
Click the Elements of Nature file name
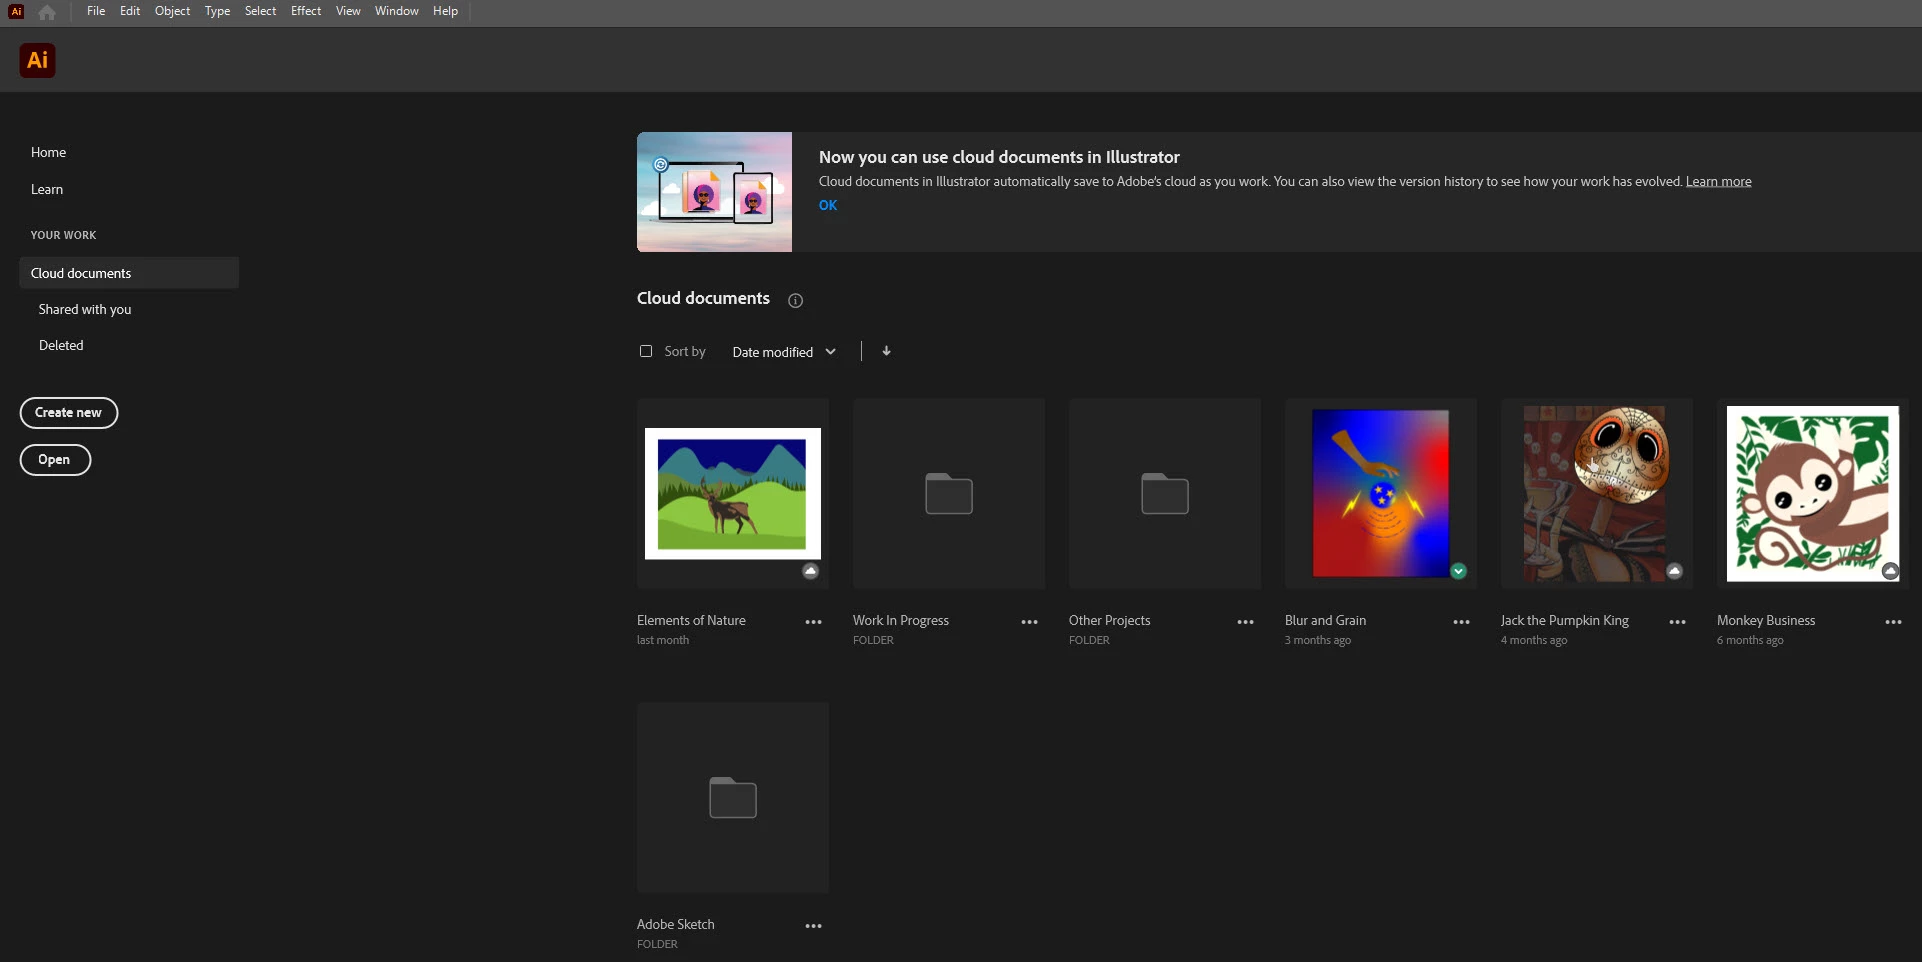pos(691,620)
